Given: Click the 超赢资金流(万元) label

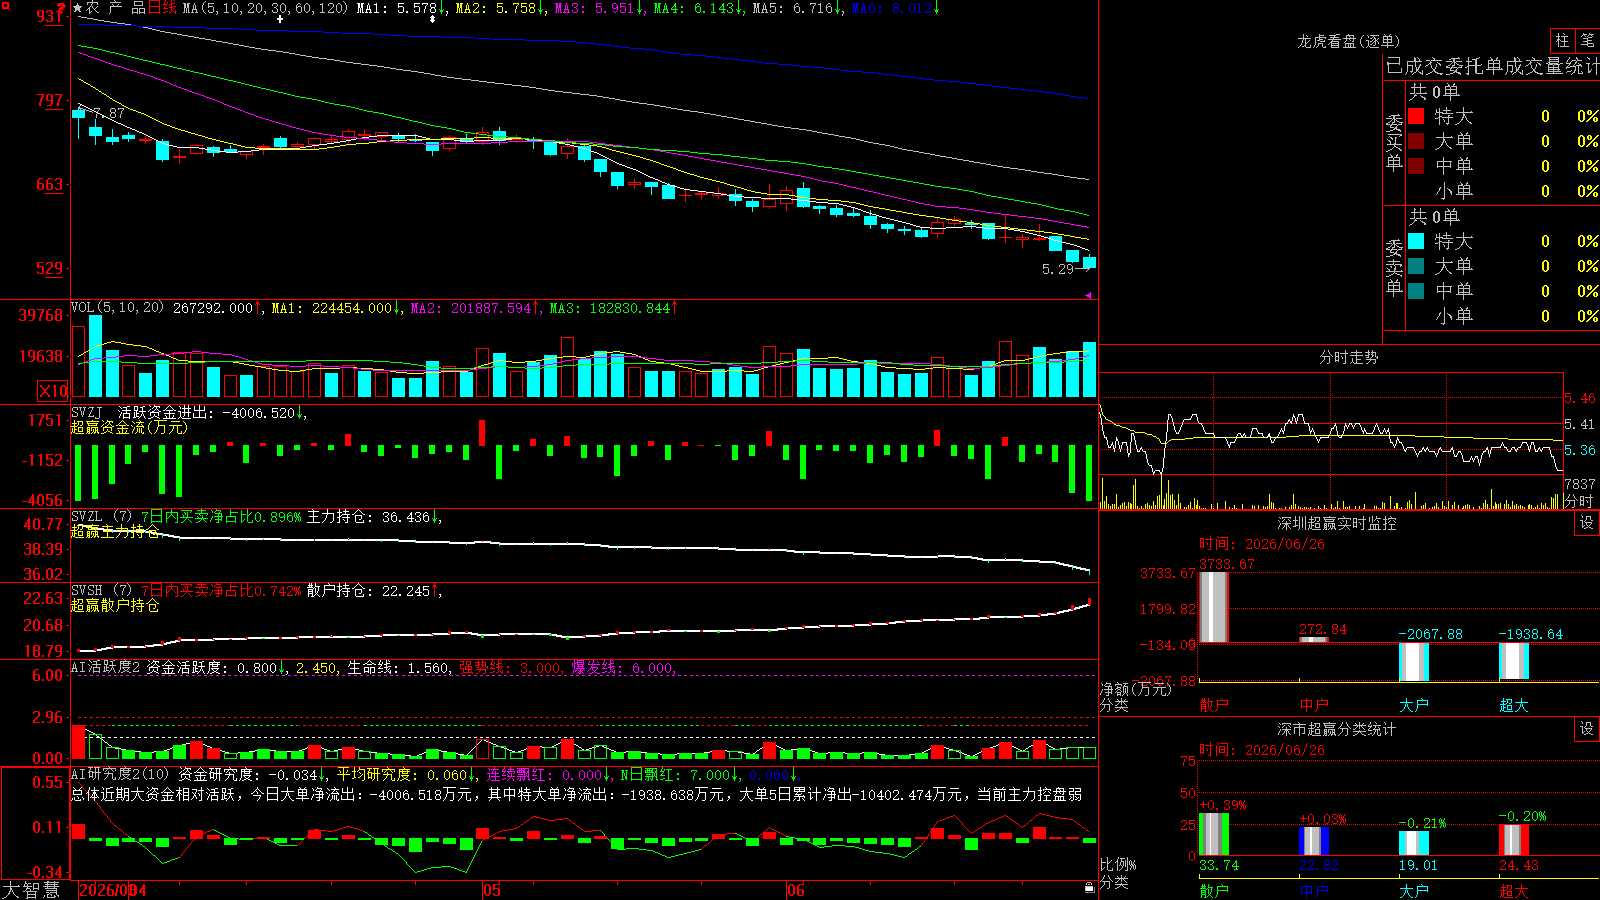Looking at the screenshot, I should pyautogui.click(x=129, y=427).
